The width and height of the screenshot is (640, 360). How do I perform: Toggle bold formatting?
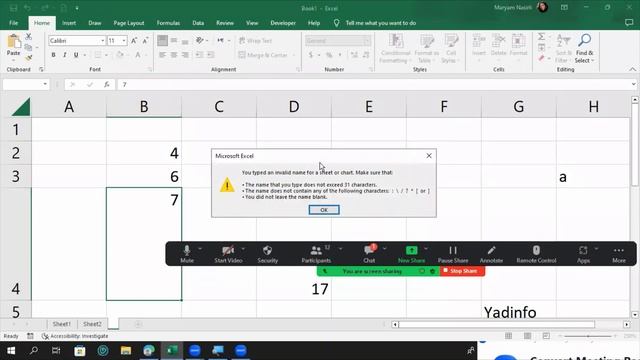[53, 55]
